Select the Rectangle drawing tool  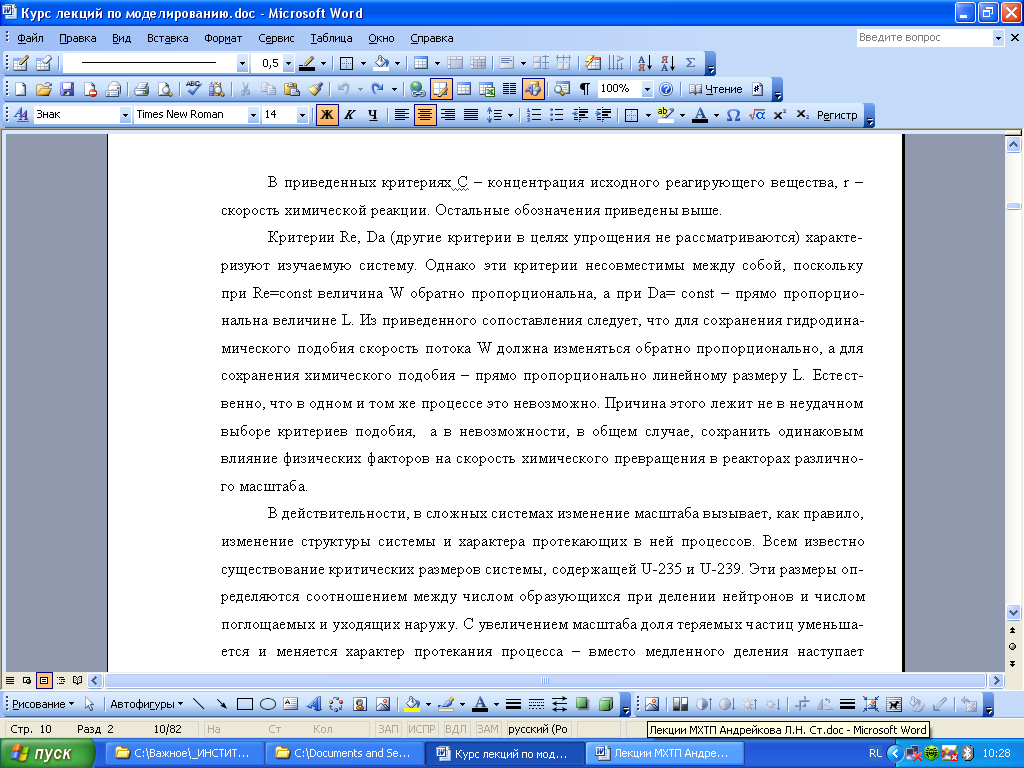click(x=245, y=704)
